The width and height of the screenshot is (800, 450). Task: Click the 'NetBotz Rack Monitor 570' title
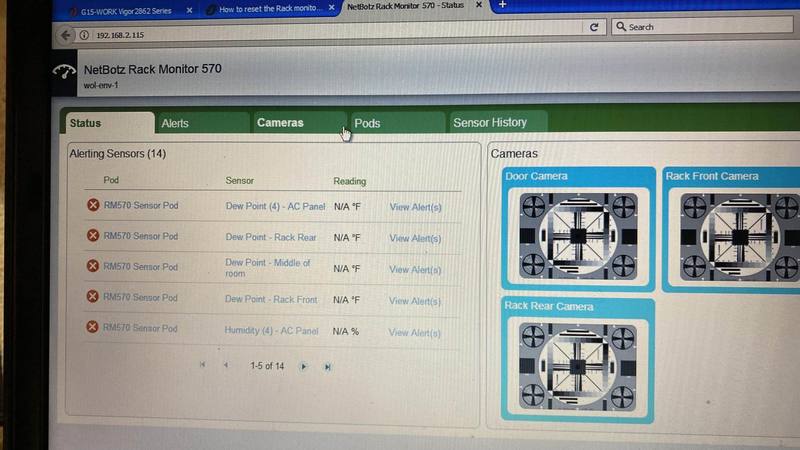pos(153,69)
